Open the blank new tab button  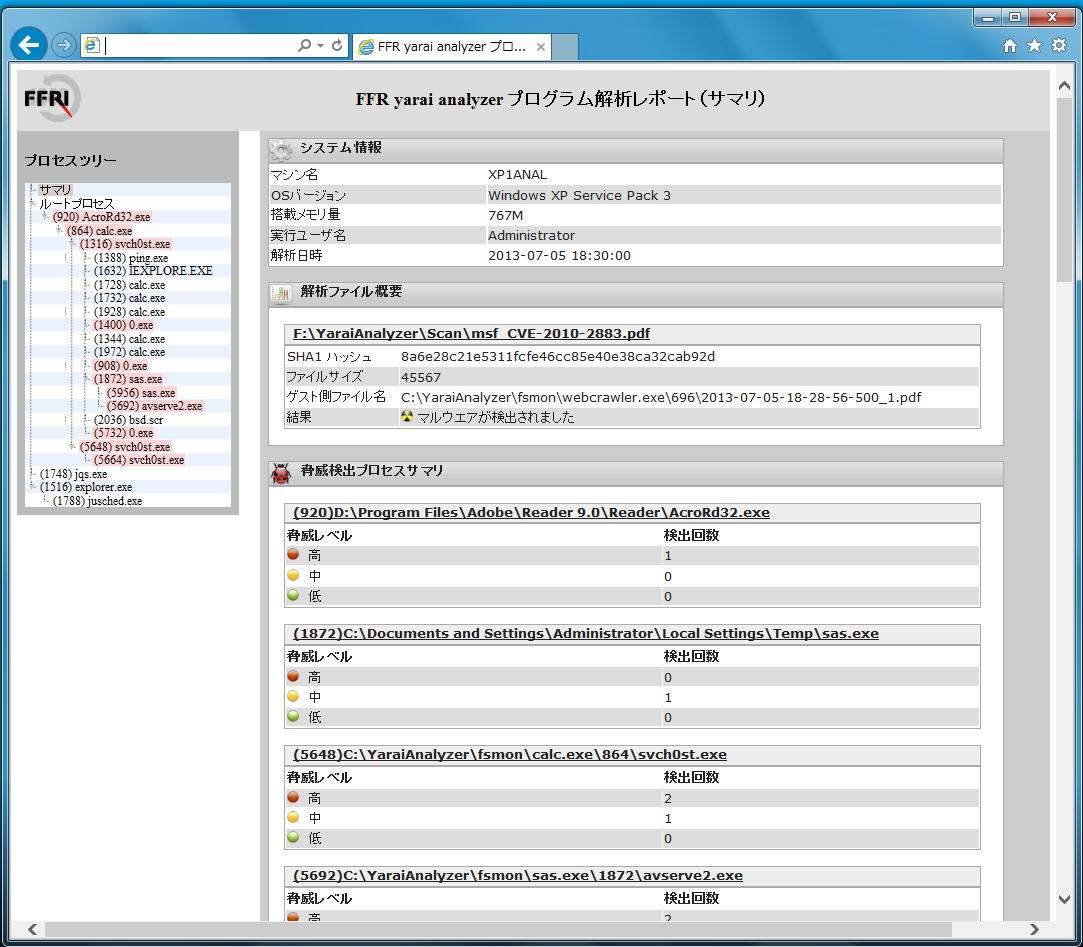click(x=565, y=47)
